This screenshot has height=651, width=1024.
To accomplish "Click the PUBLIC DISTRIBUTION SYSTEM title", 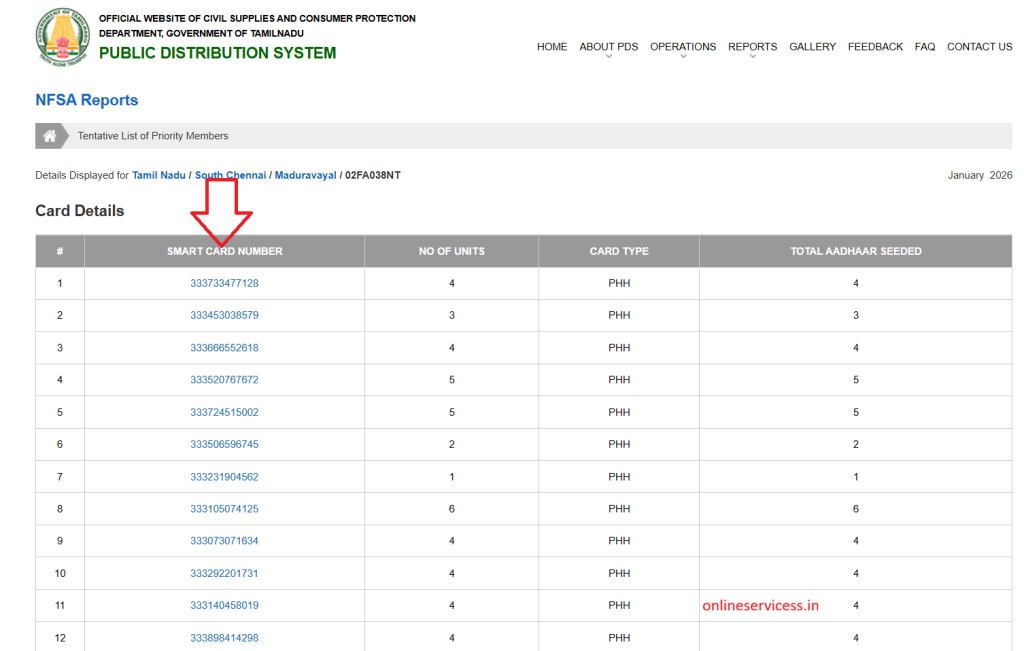I will pos(217,53).
